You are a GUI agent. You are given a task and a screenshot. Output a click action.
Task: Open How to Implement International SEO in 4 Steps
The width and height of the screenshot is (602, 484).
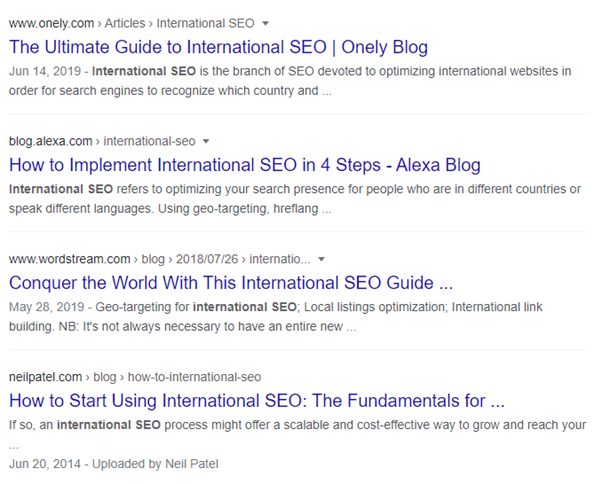[245, 165]
